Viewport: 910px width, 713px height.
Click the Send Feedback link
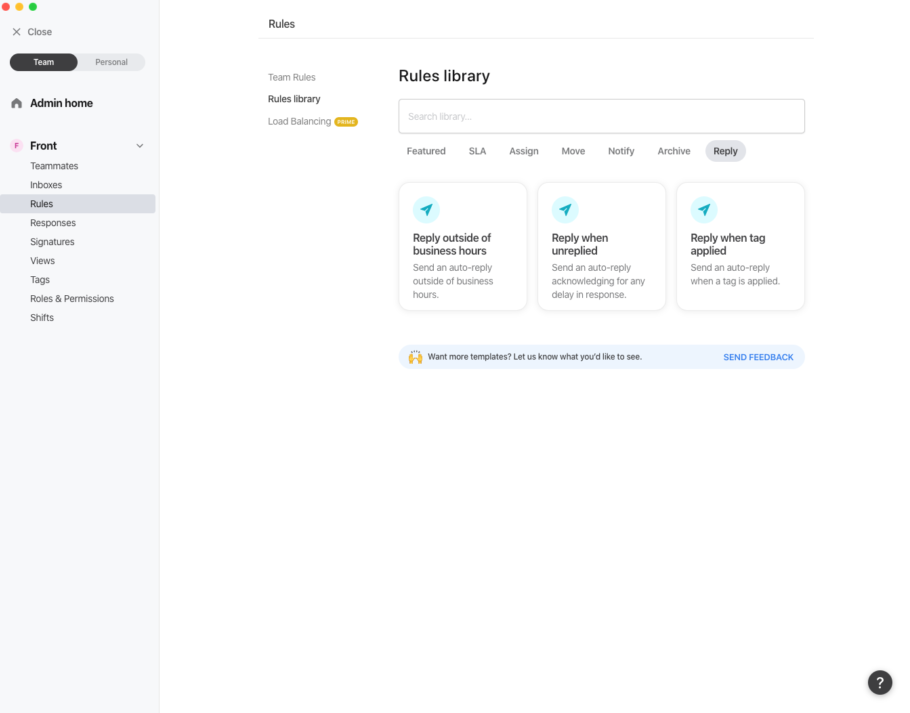pyautogui.click(x=758, y=357)
